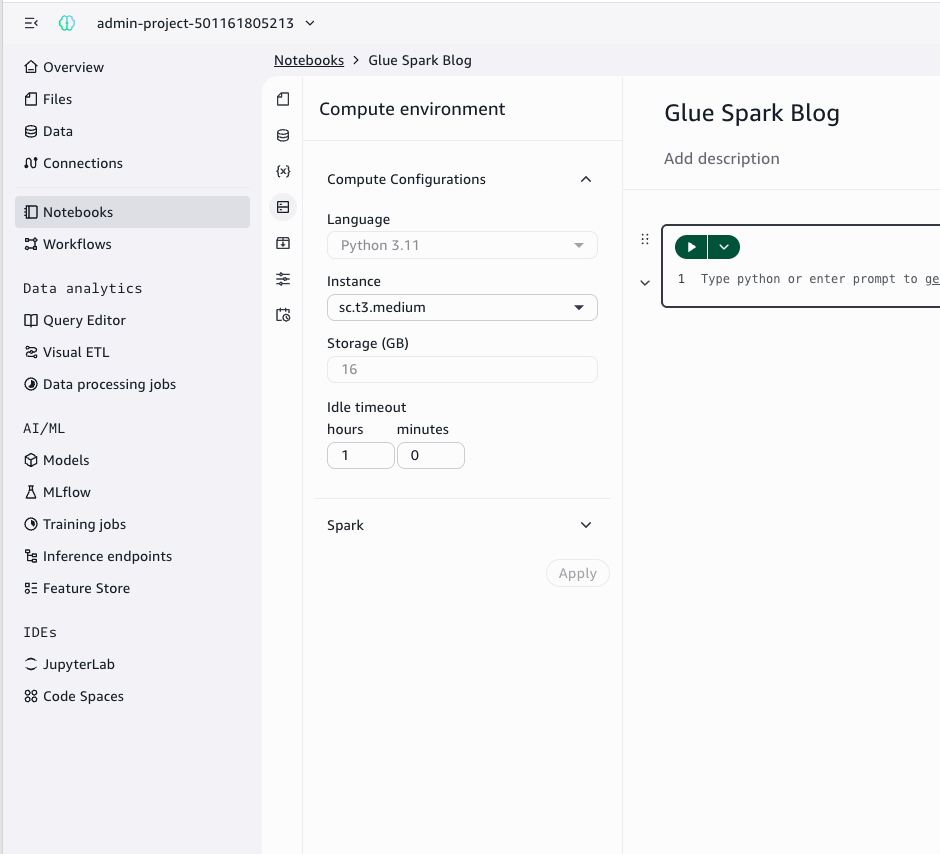Click the Code Spaces icon
Viewport: 940px width, 854px height.
pos(31,696)
